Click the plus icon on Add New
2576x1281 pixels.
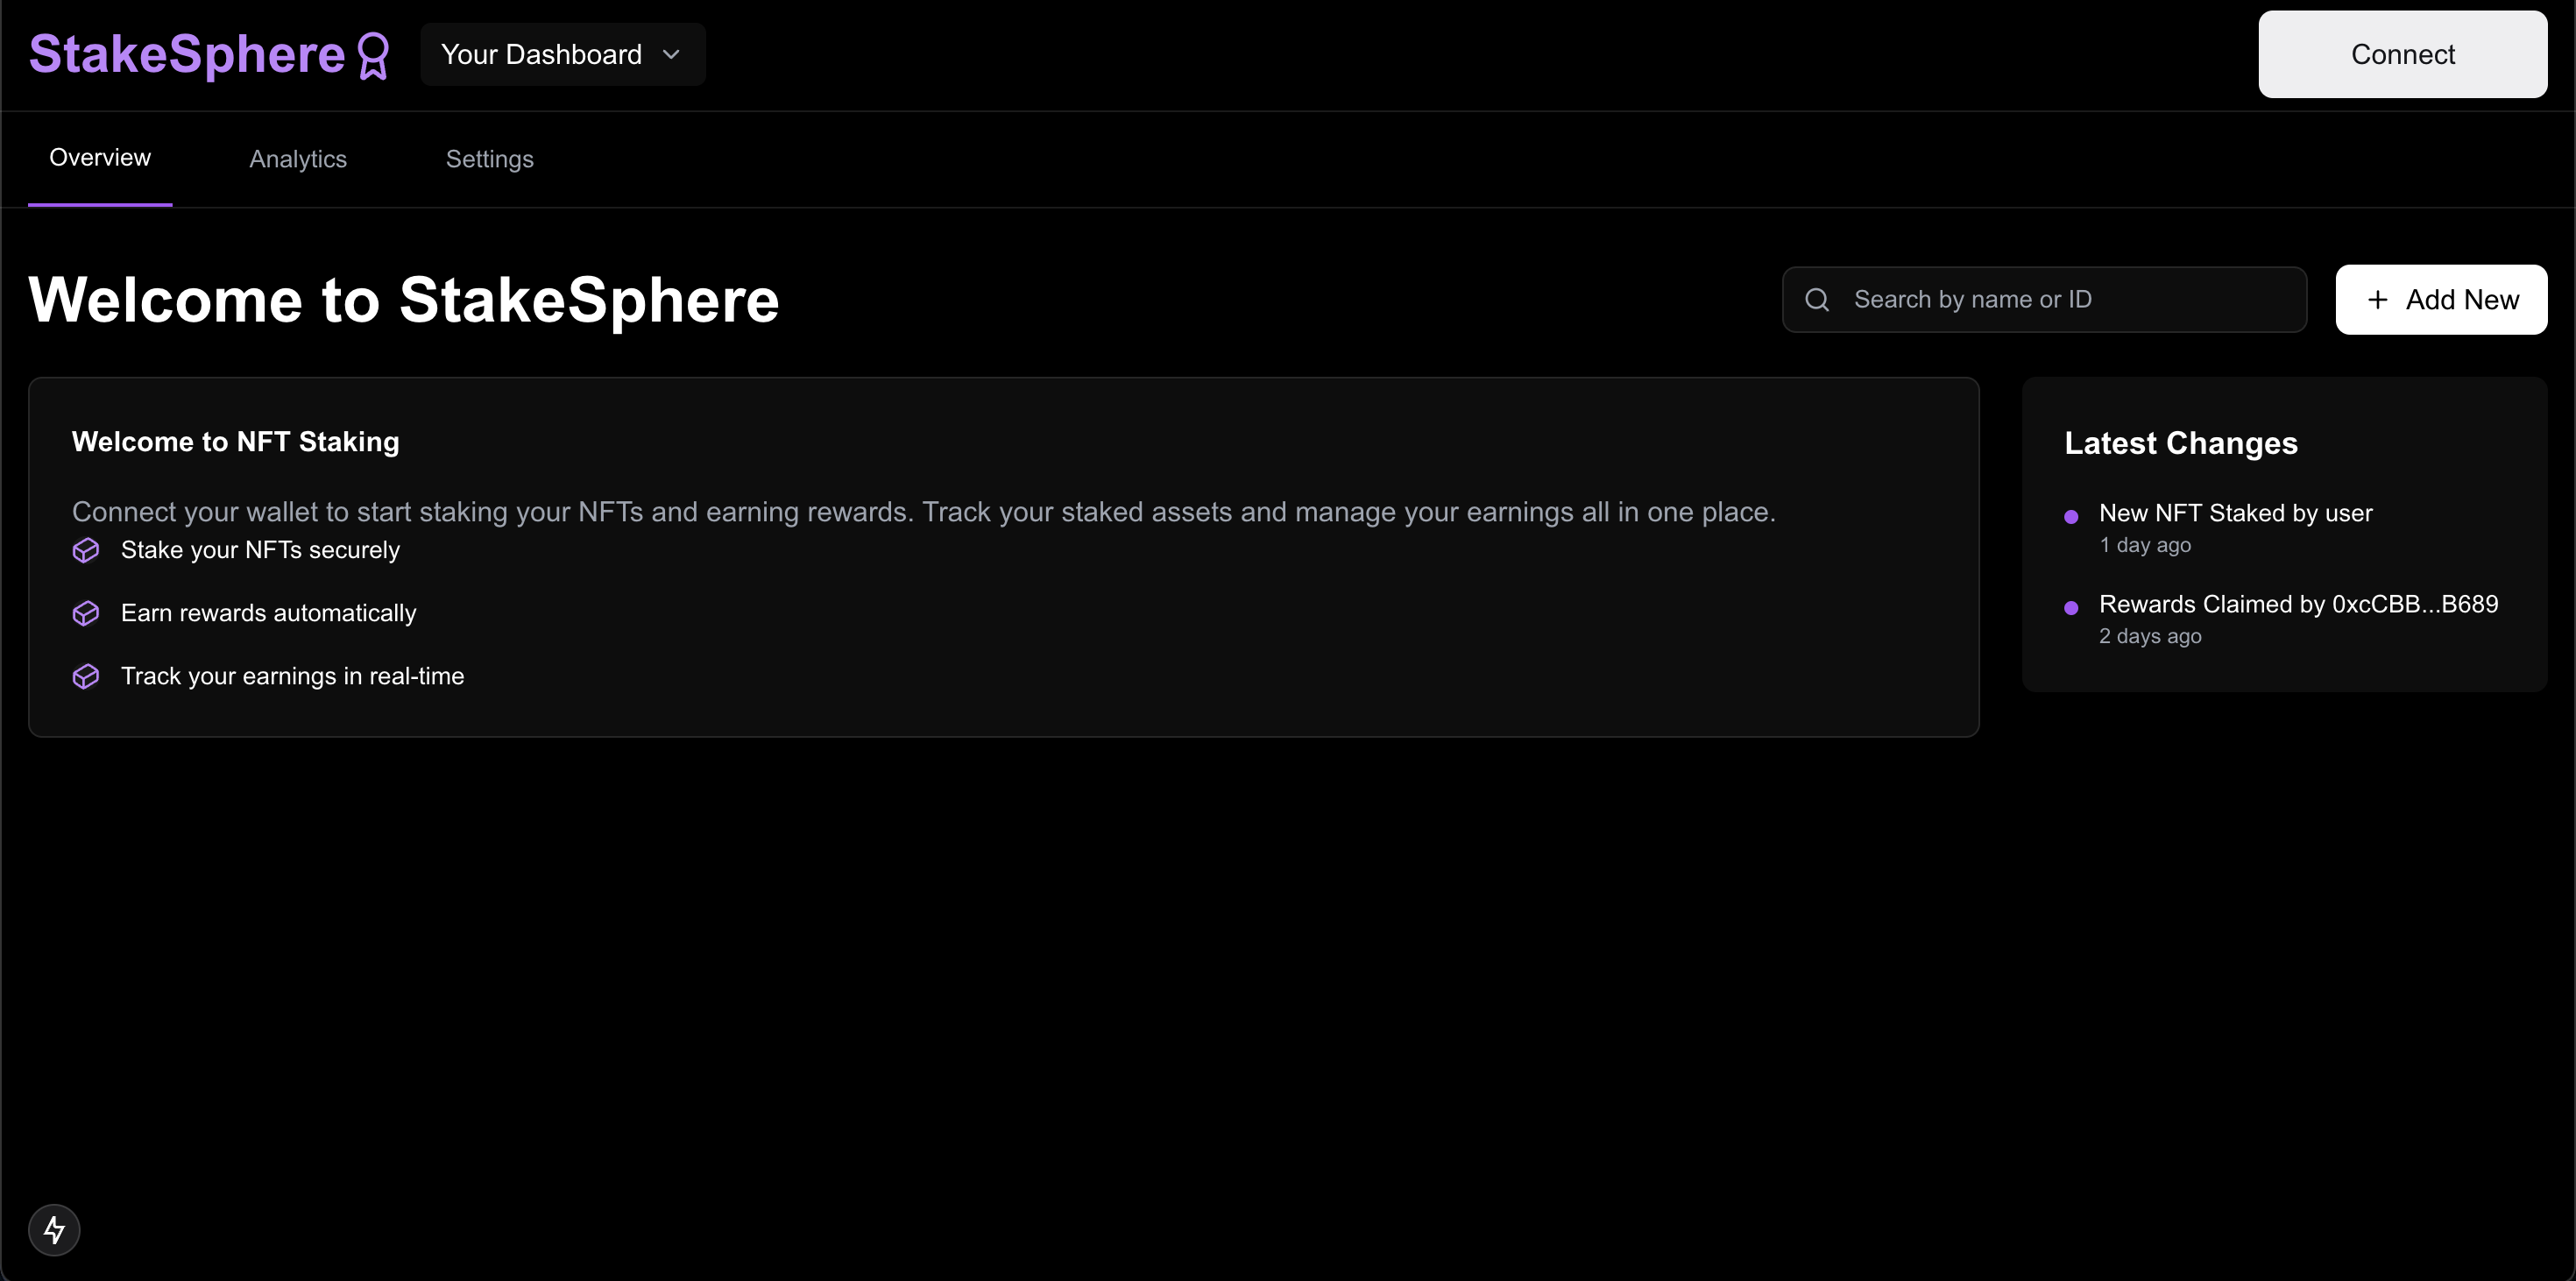pyautogui.click(x=2378, y=299)
